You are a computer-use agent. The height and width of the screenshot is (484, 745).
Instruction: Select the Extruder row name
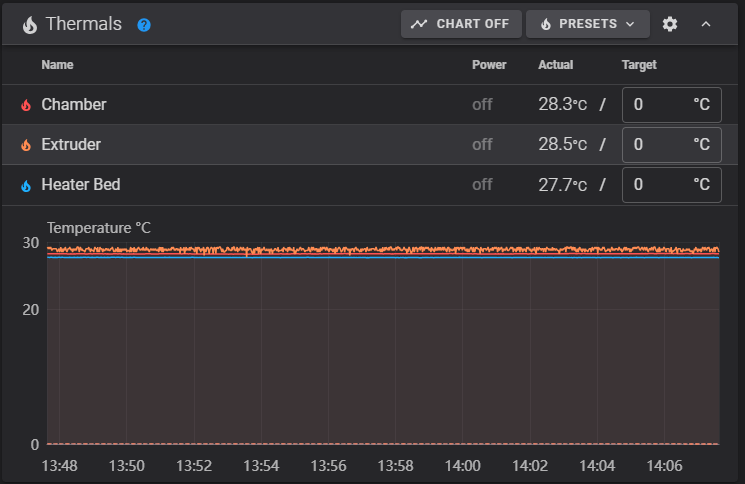[x=71, y=145]
